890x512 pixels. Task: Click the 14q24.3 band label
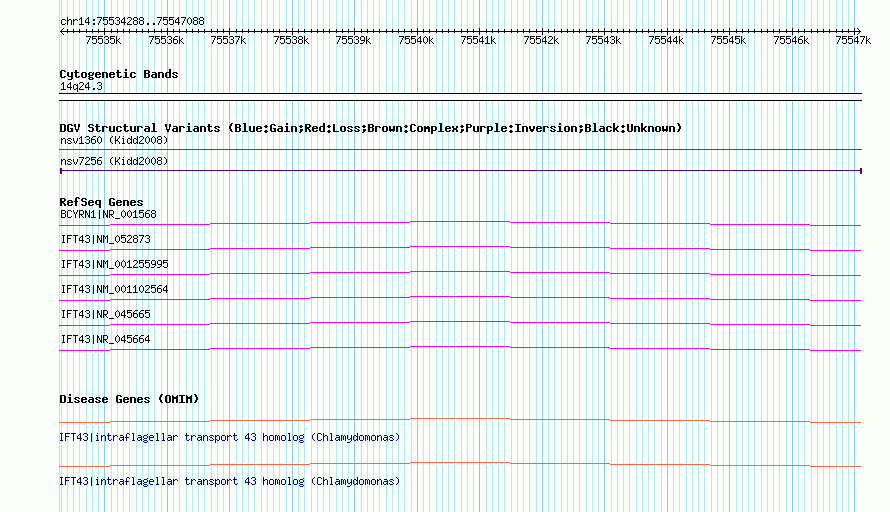click(x=81, y=86)
